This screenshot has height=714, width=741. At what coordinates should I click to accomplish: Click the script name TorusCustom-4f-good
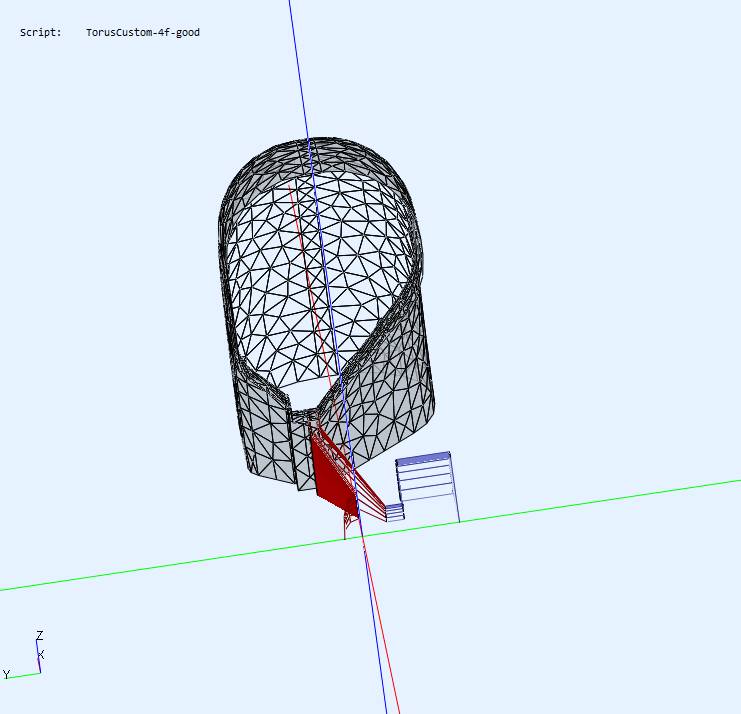pyautogui.click(x=143, y=33)
